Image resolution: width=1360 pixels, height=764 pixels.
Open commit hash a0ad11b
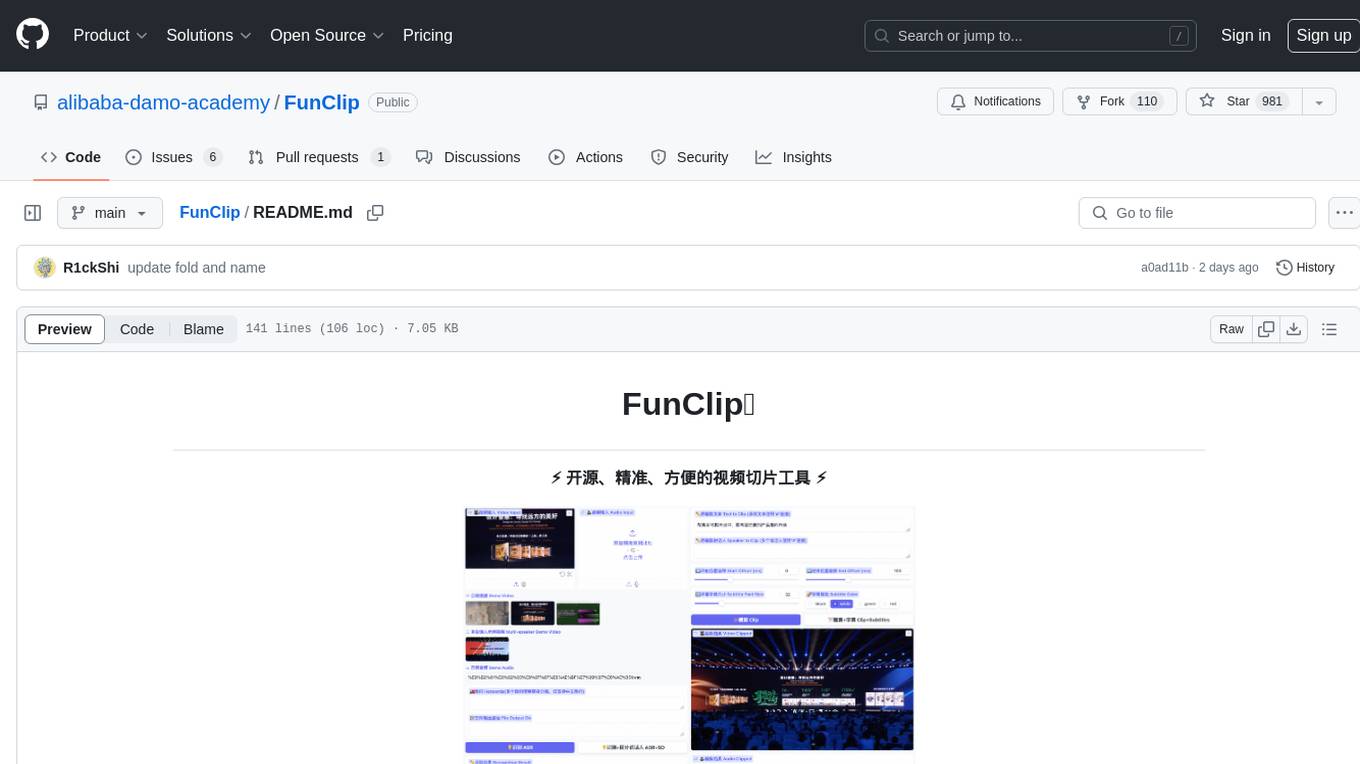click(x=1164, y=267)
